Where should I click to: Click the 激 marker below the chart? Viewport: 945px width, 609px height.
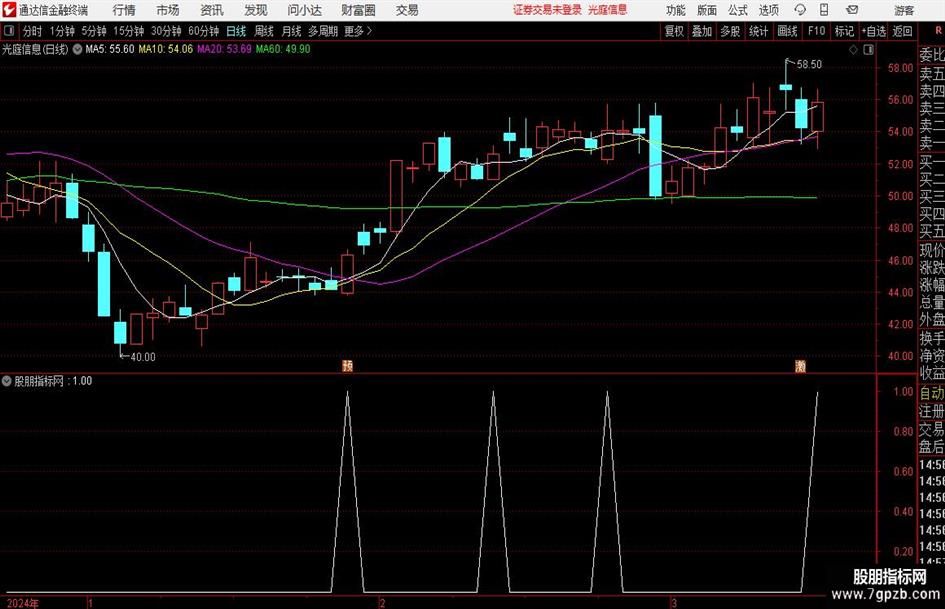point(800,366)
